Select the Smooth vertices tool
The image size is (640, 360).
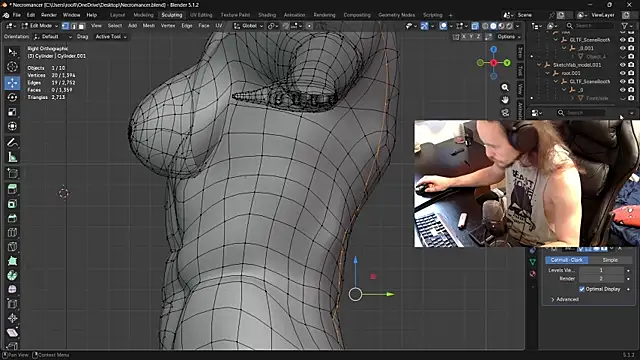pyautogui.click(x=12, y=289)
